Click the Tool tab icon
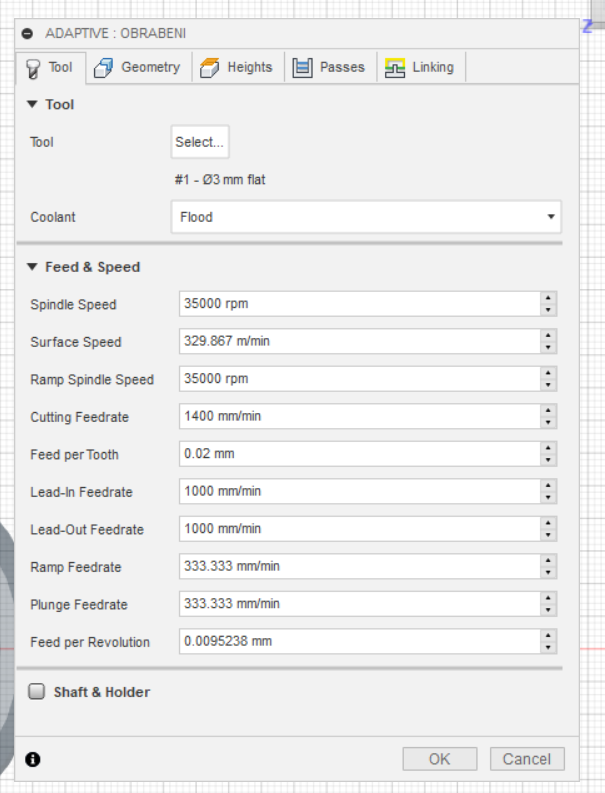The height and width of the screenshot is (793, 605). coord(33,68)
